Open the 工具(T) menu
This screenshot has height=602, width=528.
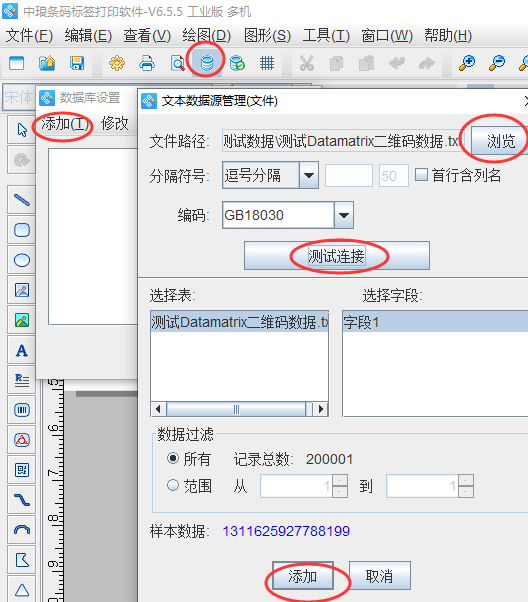(326, 36)
